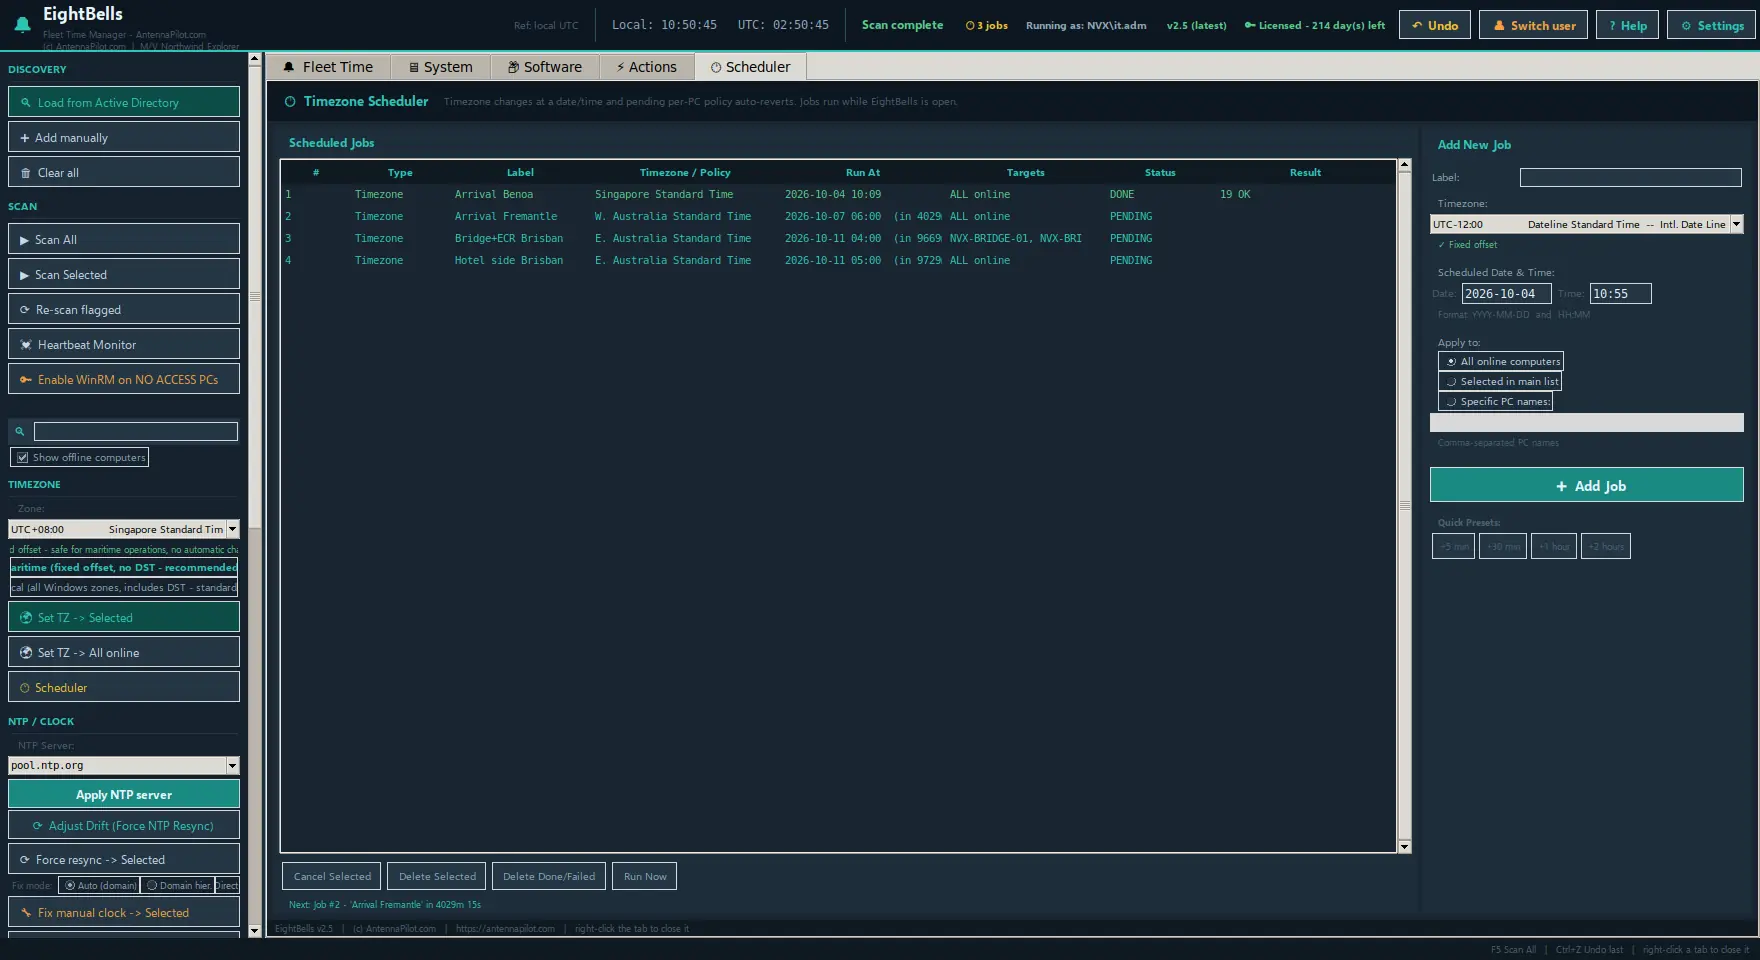Clear all computers with the trash button
The width and height of the screenshot is (1760, 960).
pyautogui.click(x=124, y=172)
